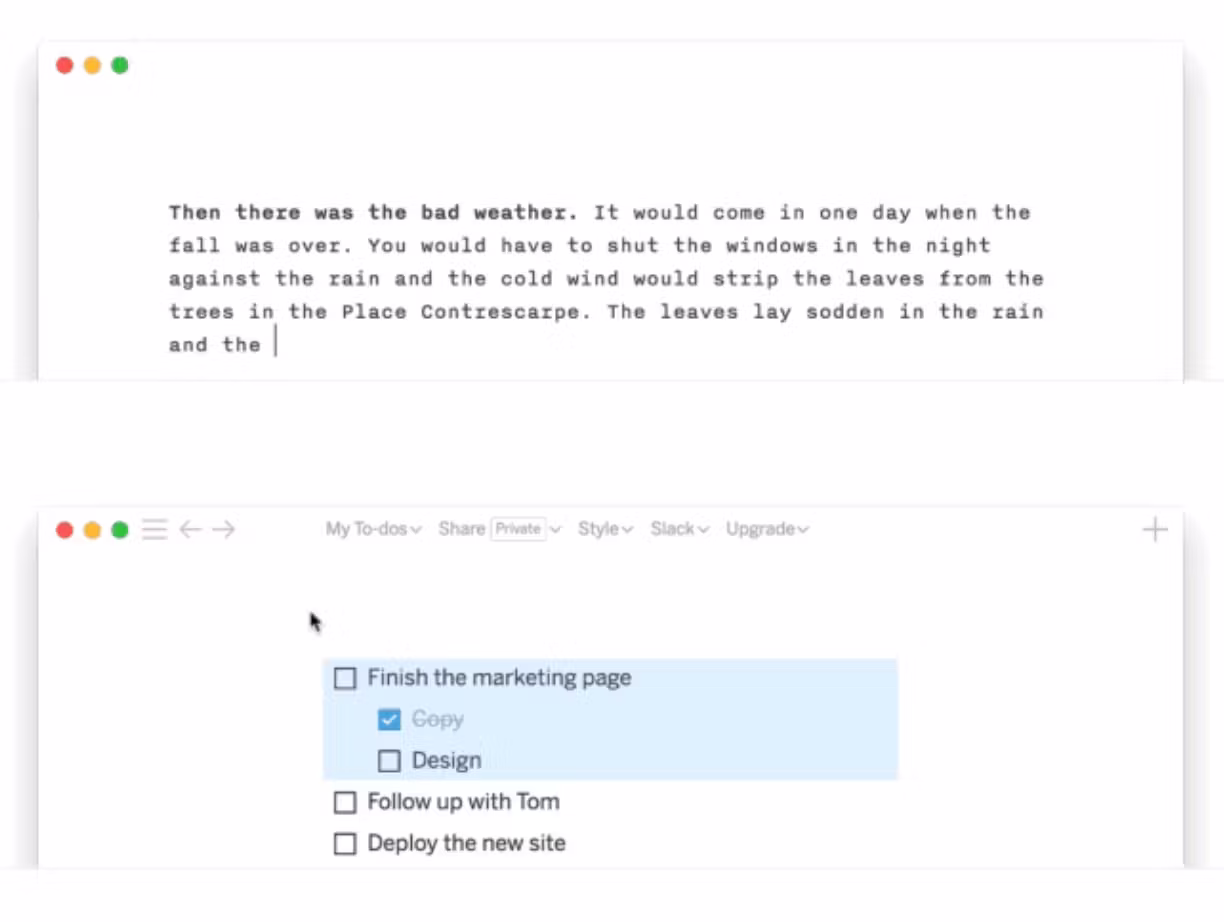The image size is (1224, 922).
Task: Select Share from the toolbar
Action: click(460, 529)
